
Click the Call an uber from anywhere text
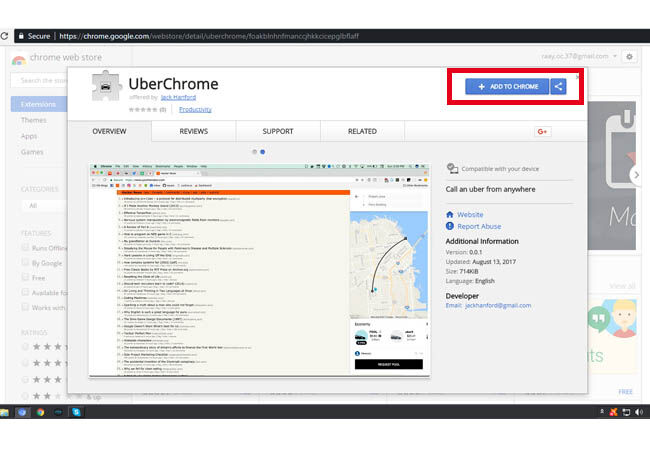click(x=490, y=189)
